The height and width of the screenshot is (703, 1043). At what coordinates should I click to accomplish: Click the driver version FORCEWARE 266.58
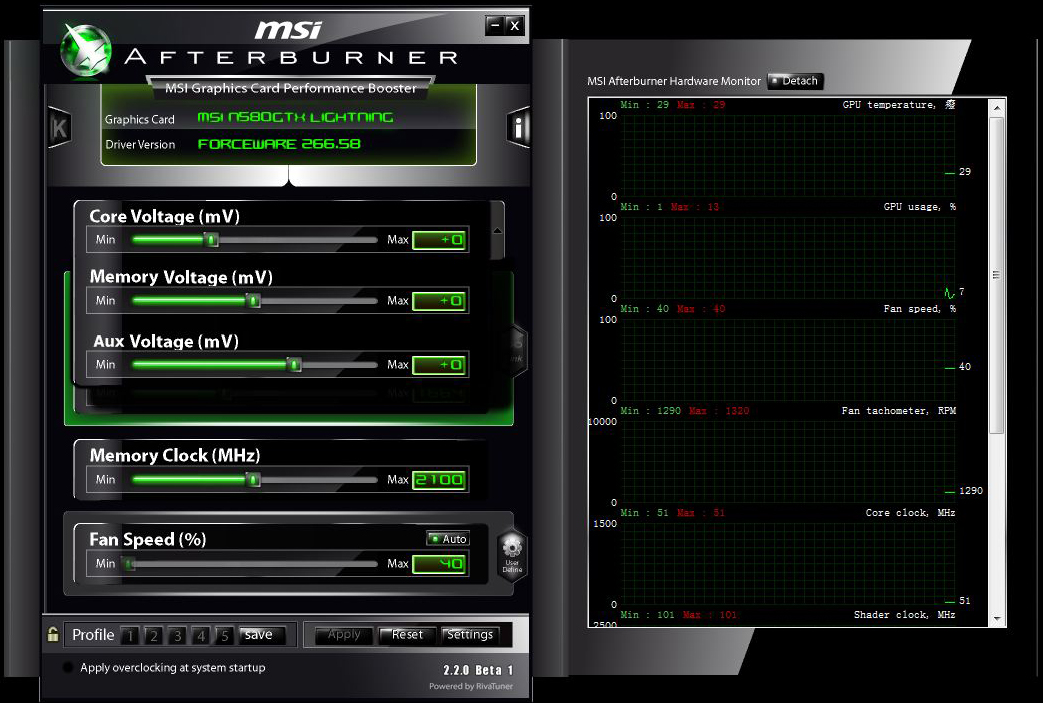(x=279, y=144)
